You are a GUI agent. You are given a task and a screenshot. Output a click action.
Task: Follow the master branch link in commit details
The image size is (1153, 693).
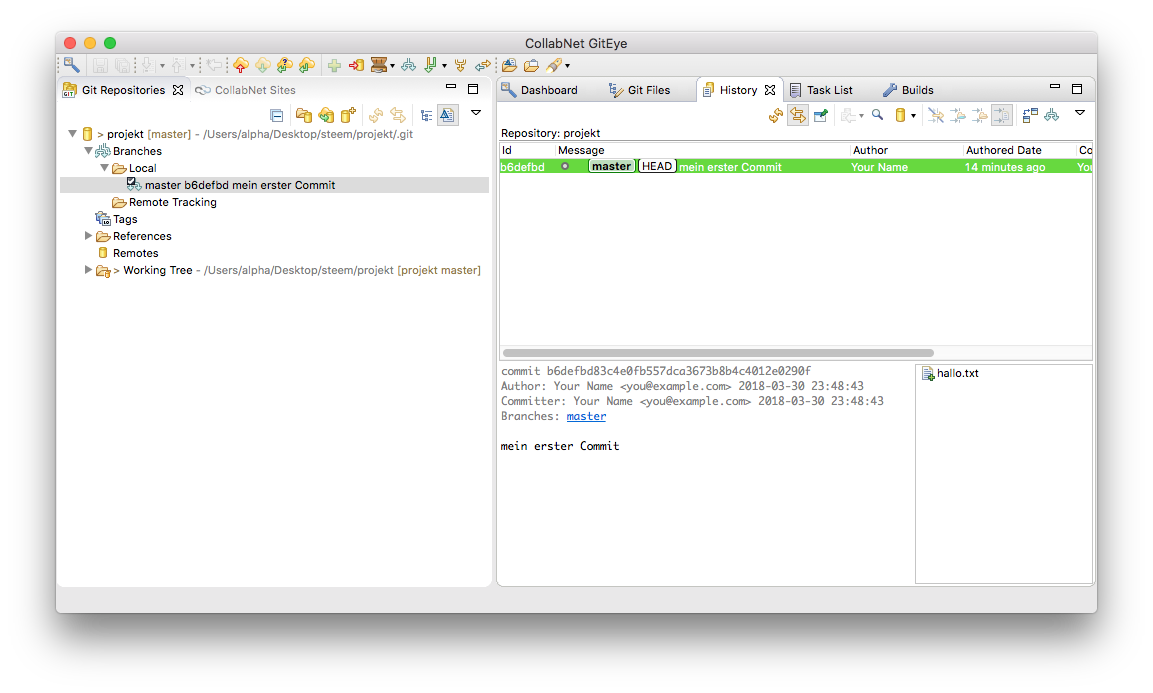(x=586, y=416)
